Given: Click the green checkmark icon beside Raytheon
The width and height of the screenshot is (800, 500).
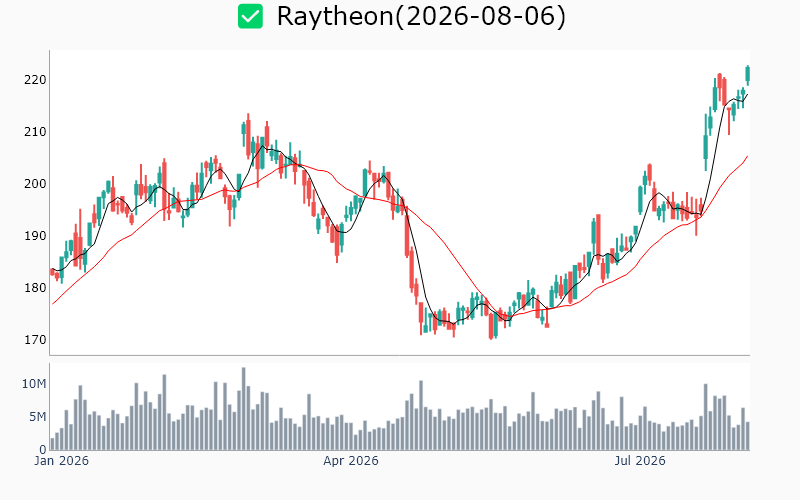Looking at the screenshot, I should point(251,16).
